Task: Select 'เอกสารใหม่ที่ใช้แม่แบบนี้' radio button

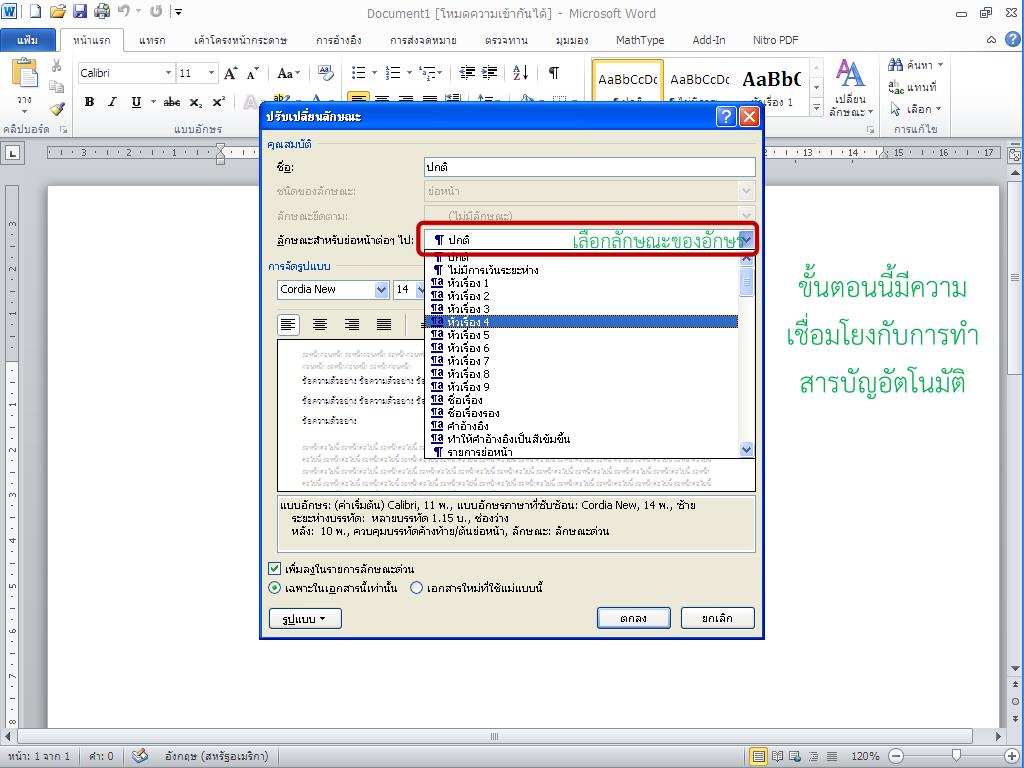Action: click(416, 588)
